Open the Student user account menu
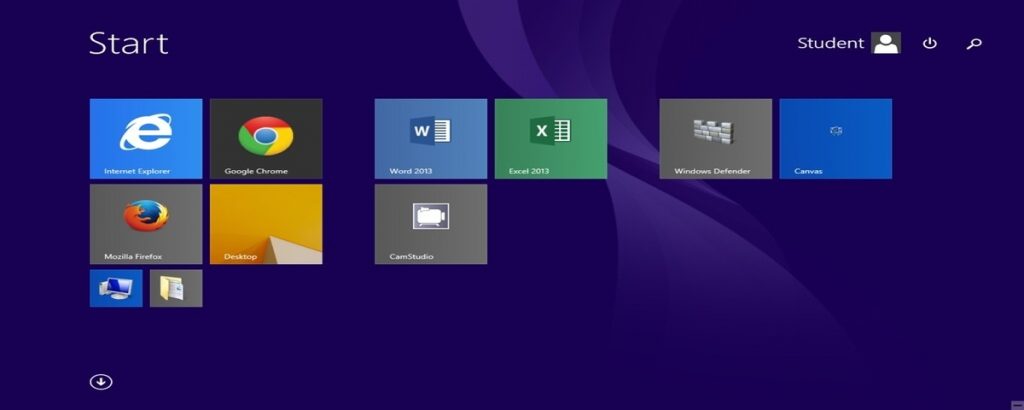The height and width of the screenshot is (410, 1024). pos(849,43)
